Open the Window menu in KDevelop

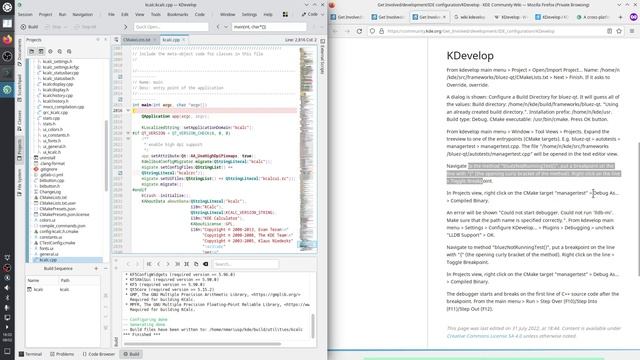coord(227,14)
